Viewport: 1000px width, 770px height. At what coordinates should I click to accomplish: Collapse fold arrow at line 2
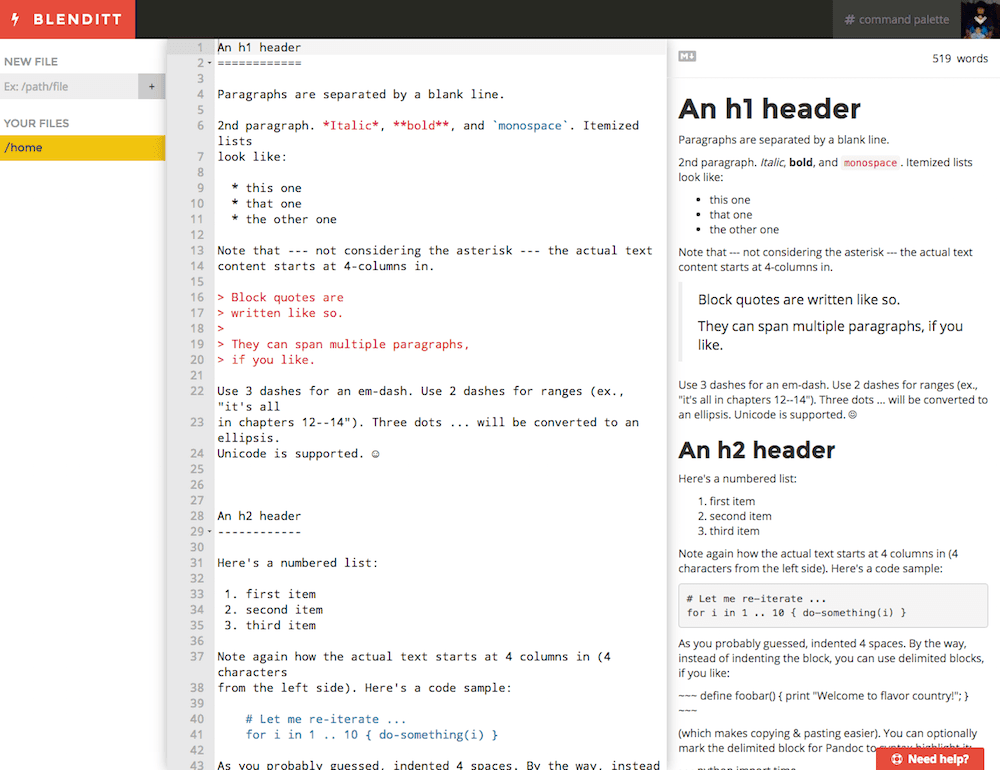click(209, 63)
